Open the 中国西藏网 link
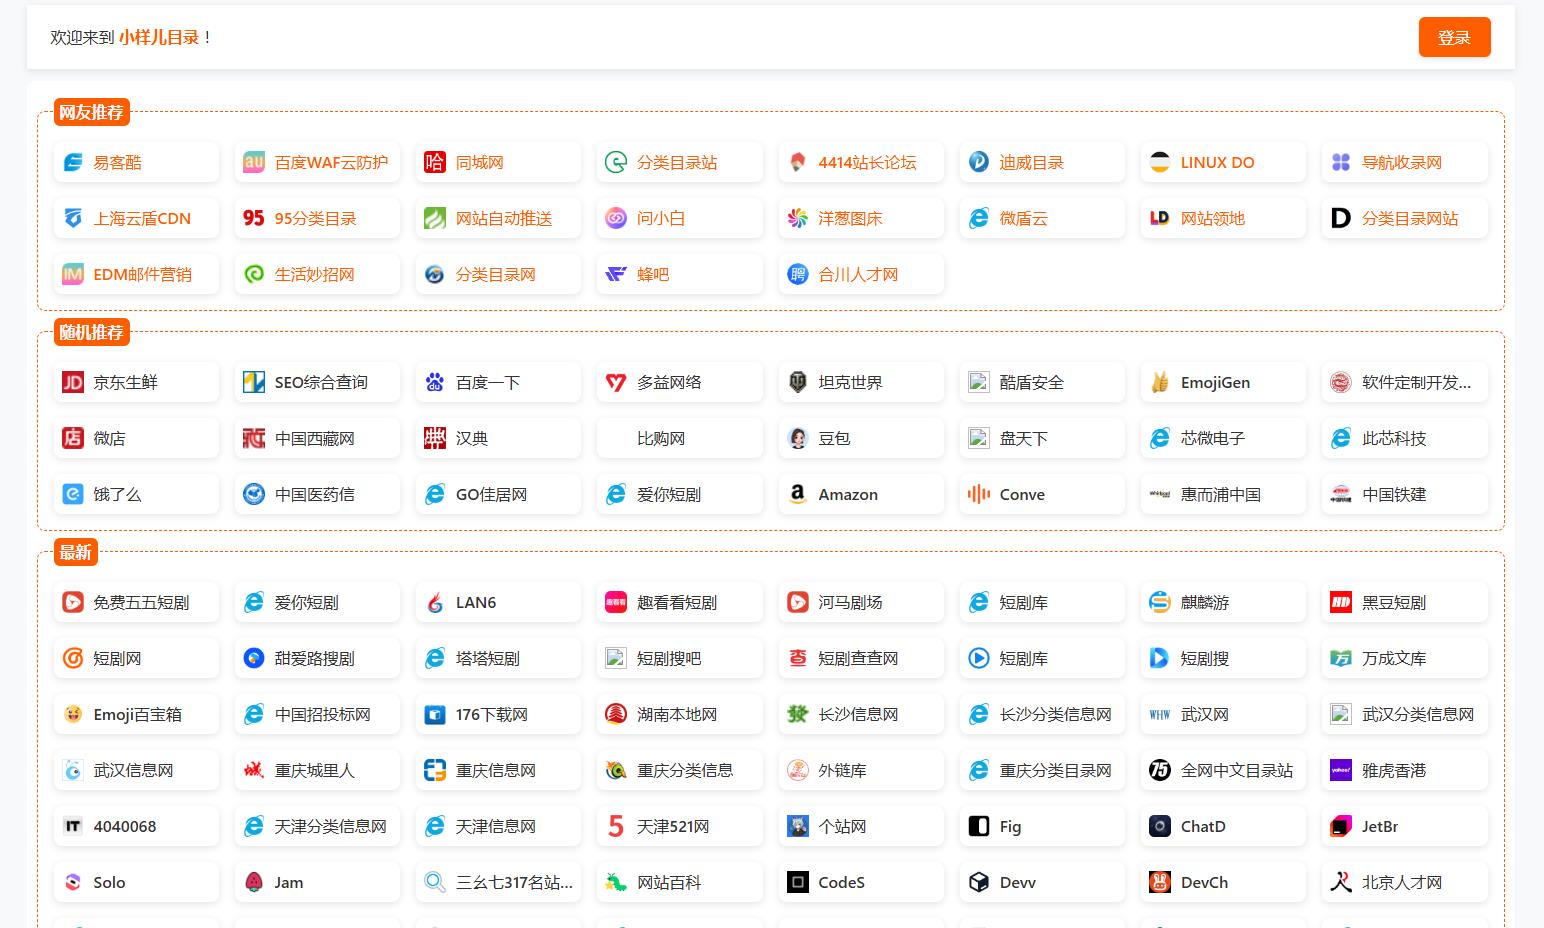Viewport: 1544px width, 928px height. (x=315, y=438)
